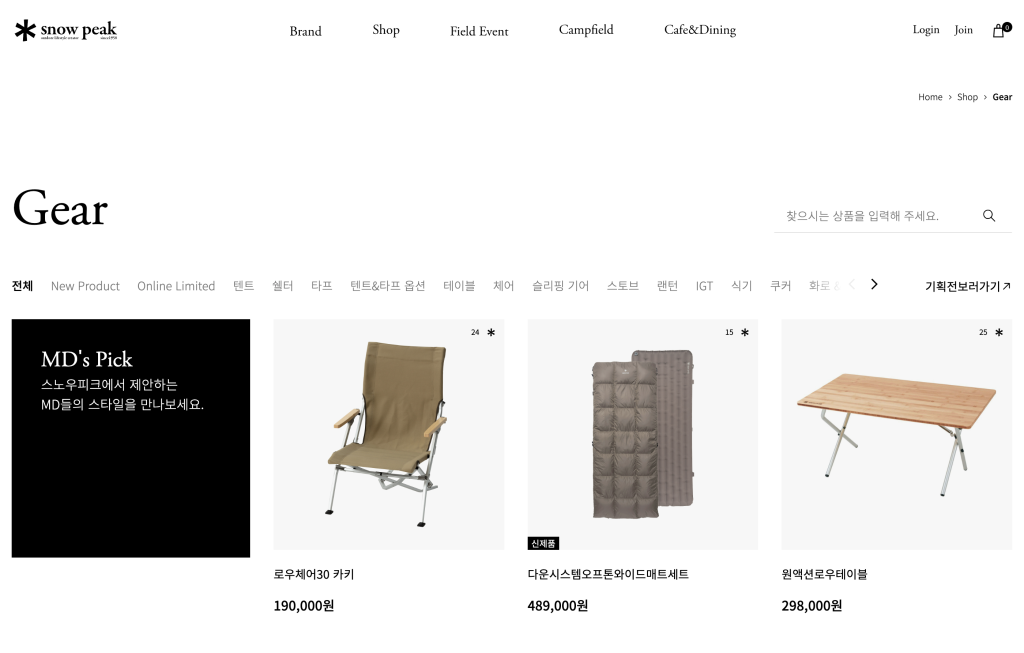This screenshot has height=653, width=1024.
Task: Click the search magnifier icon
Action: pos(989,216)
